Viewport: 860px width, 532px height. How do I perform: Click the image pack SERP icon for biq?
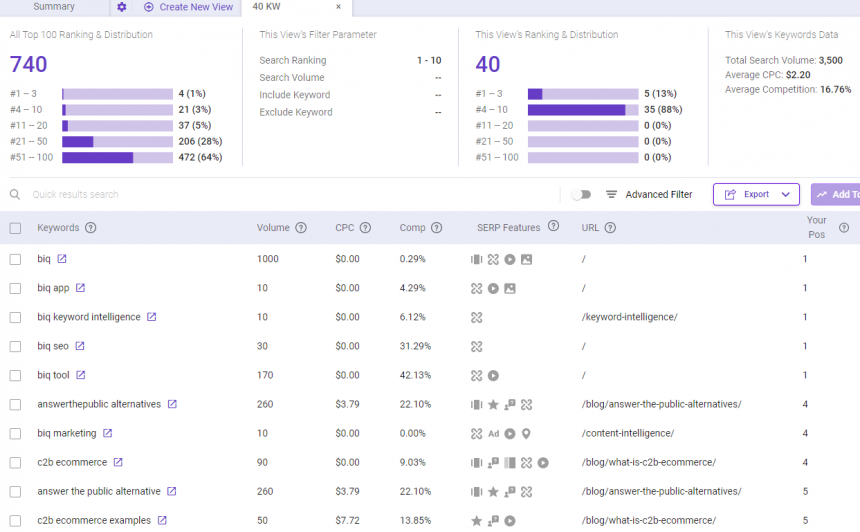[527, 259]
